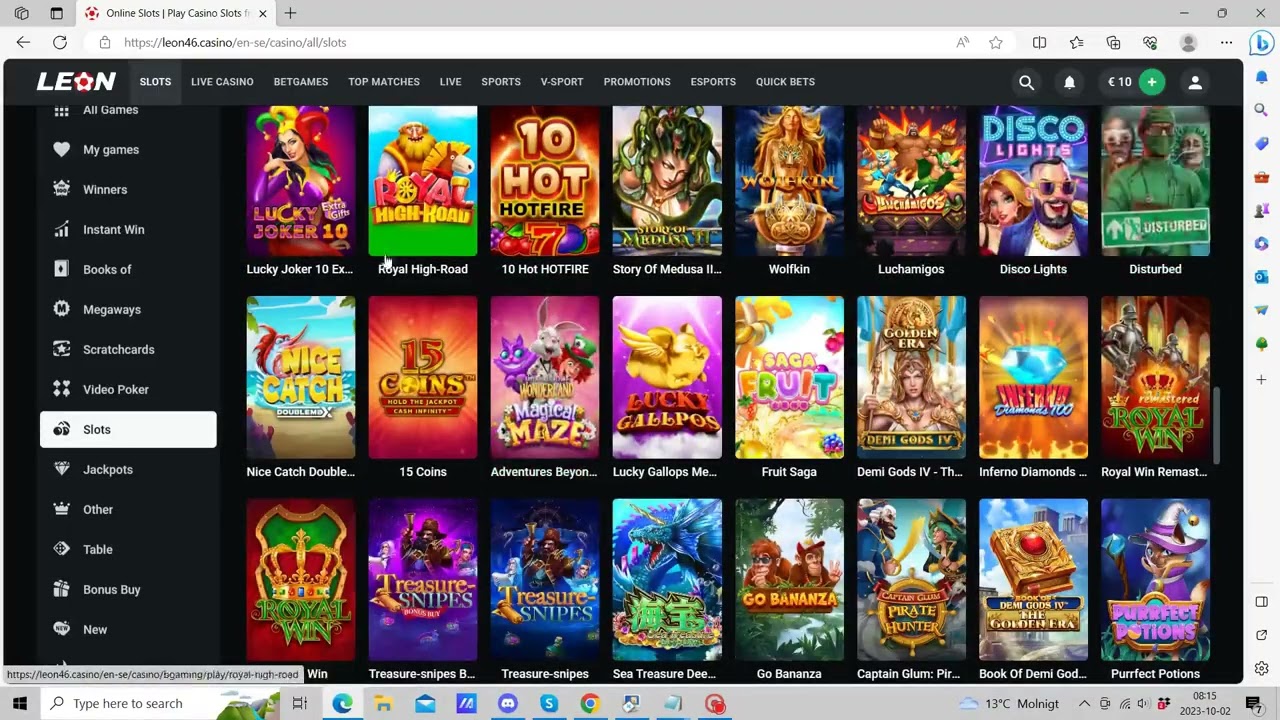Open Microsoft Edge from the taskbar
This screenshot has width=1280, height=720.
click(342, 704)
